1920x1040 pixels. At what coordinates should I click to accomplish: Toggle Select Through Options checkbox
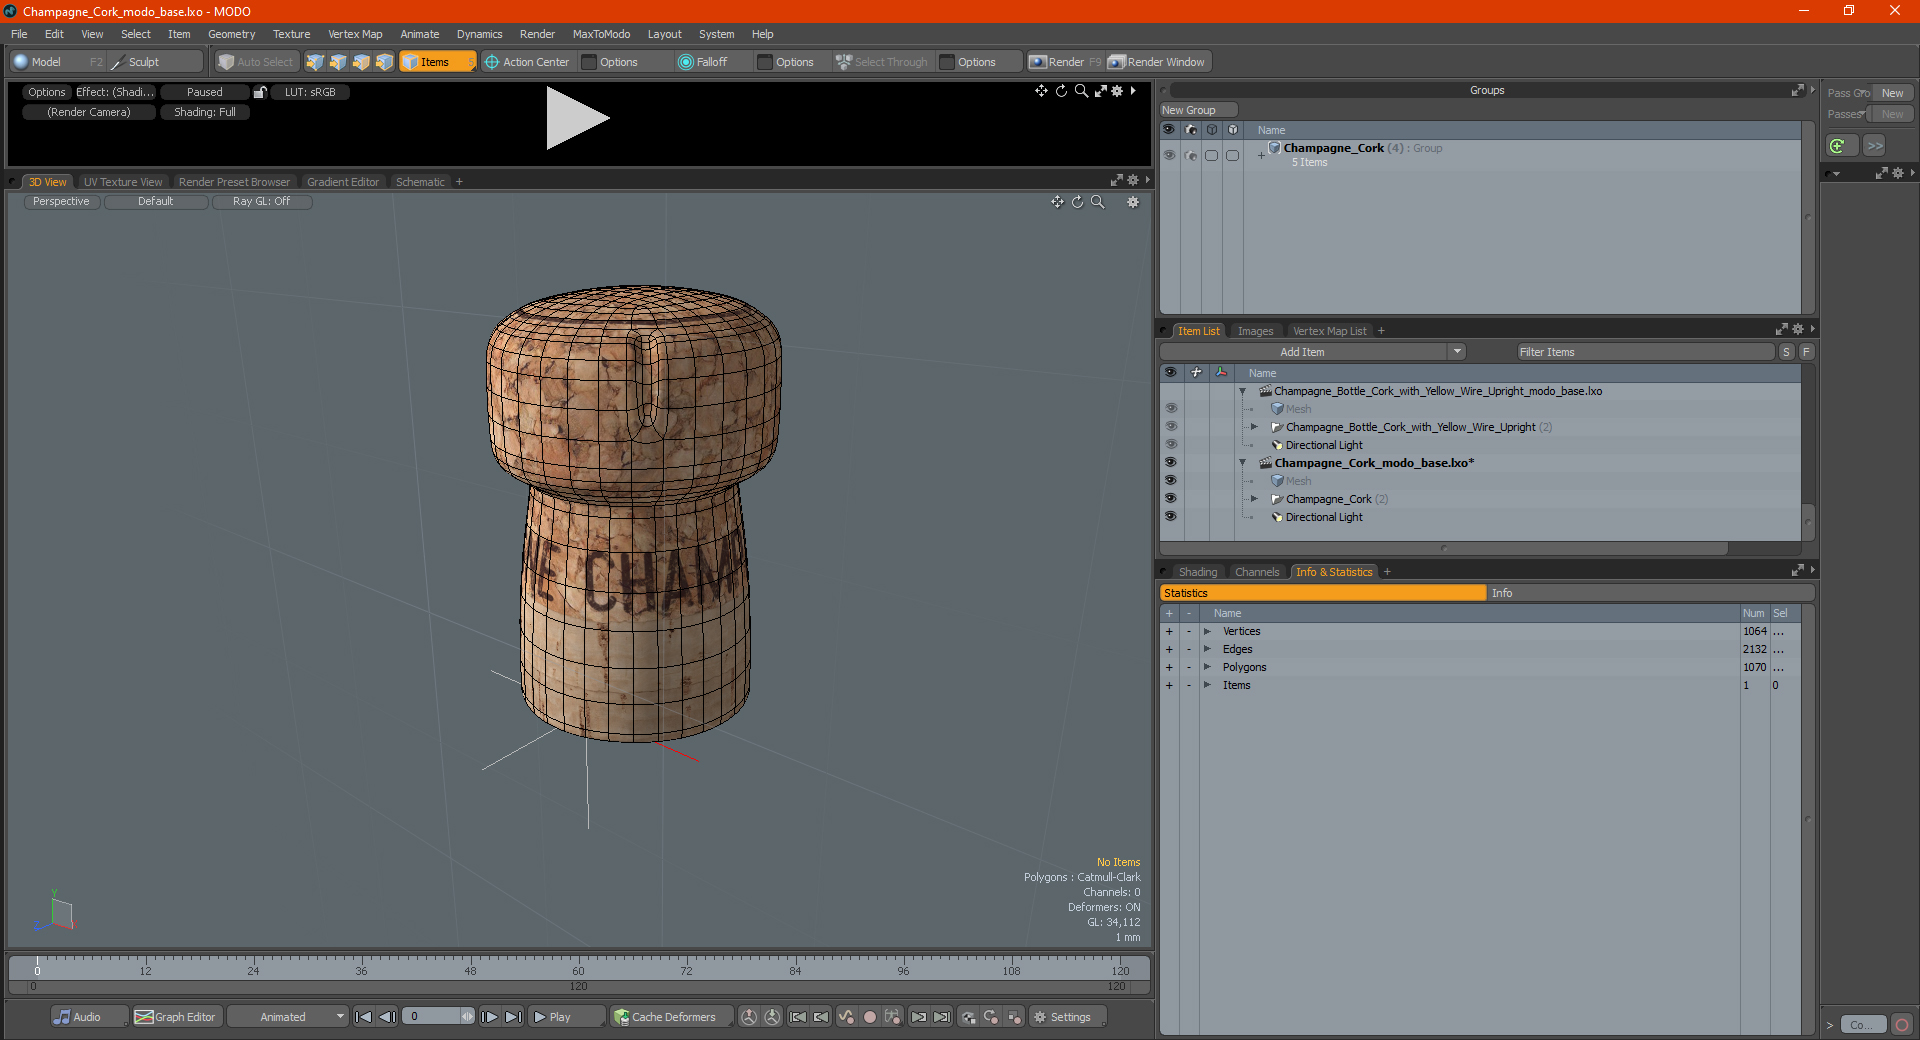coord(947,62)
